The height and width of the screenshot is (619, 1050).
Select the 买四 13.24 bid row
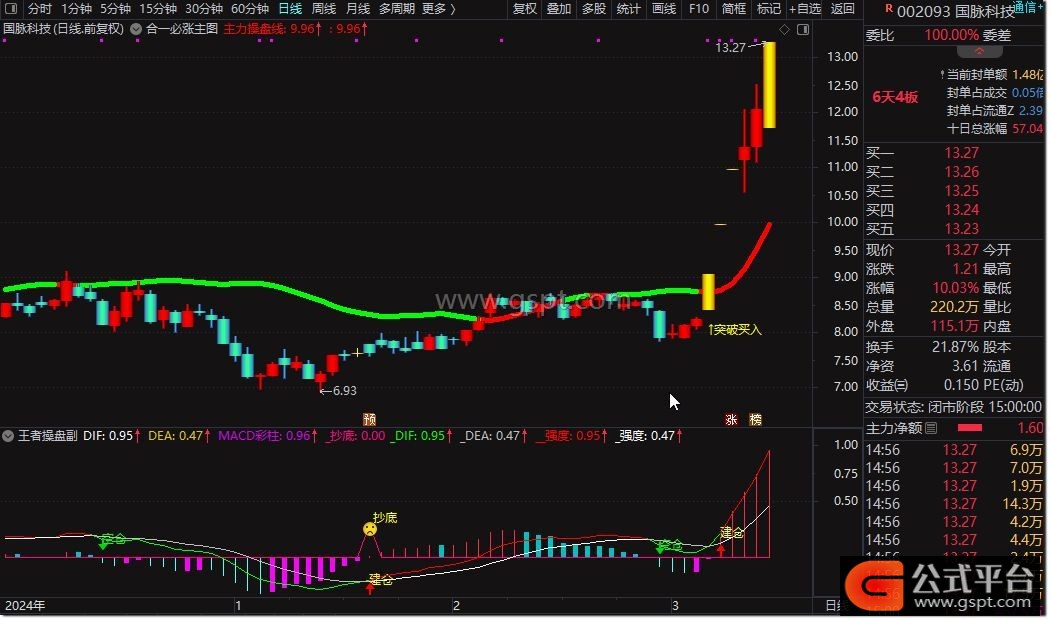pos(955,210)
